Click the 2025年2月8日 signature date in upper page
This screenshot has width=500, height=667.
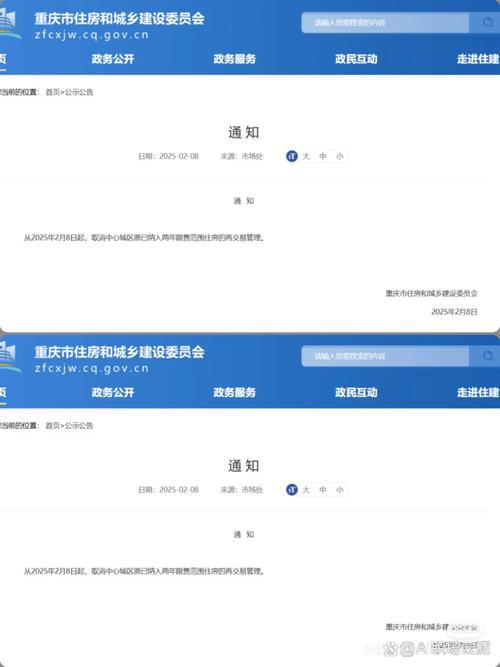454,312
